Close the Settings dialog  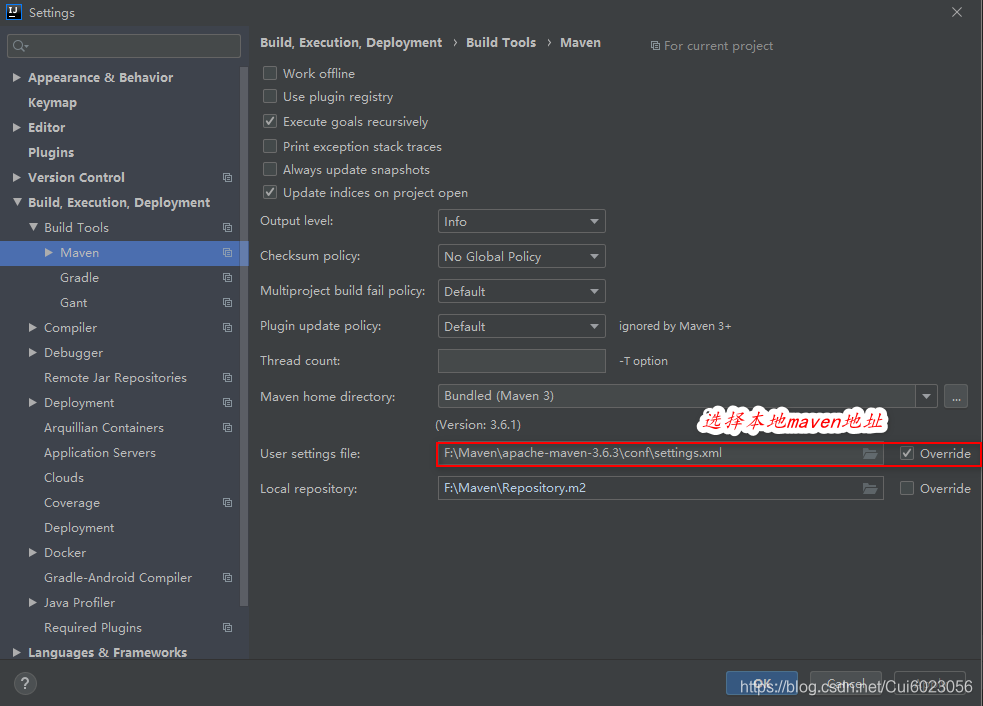click(957, 12)
